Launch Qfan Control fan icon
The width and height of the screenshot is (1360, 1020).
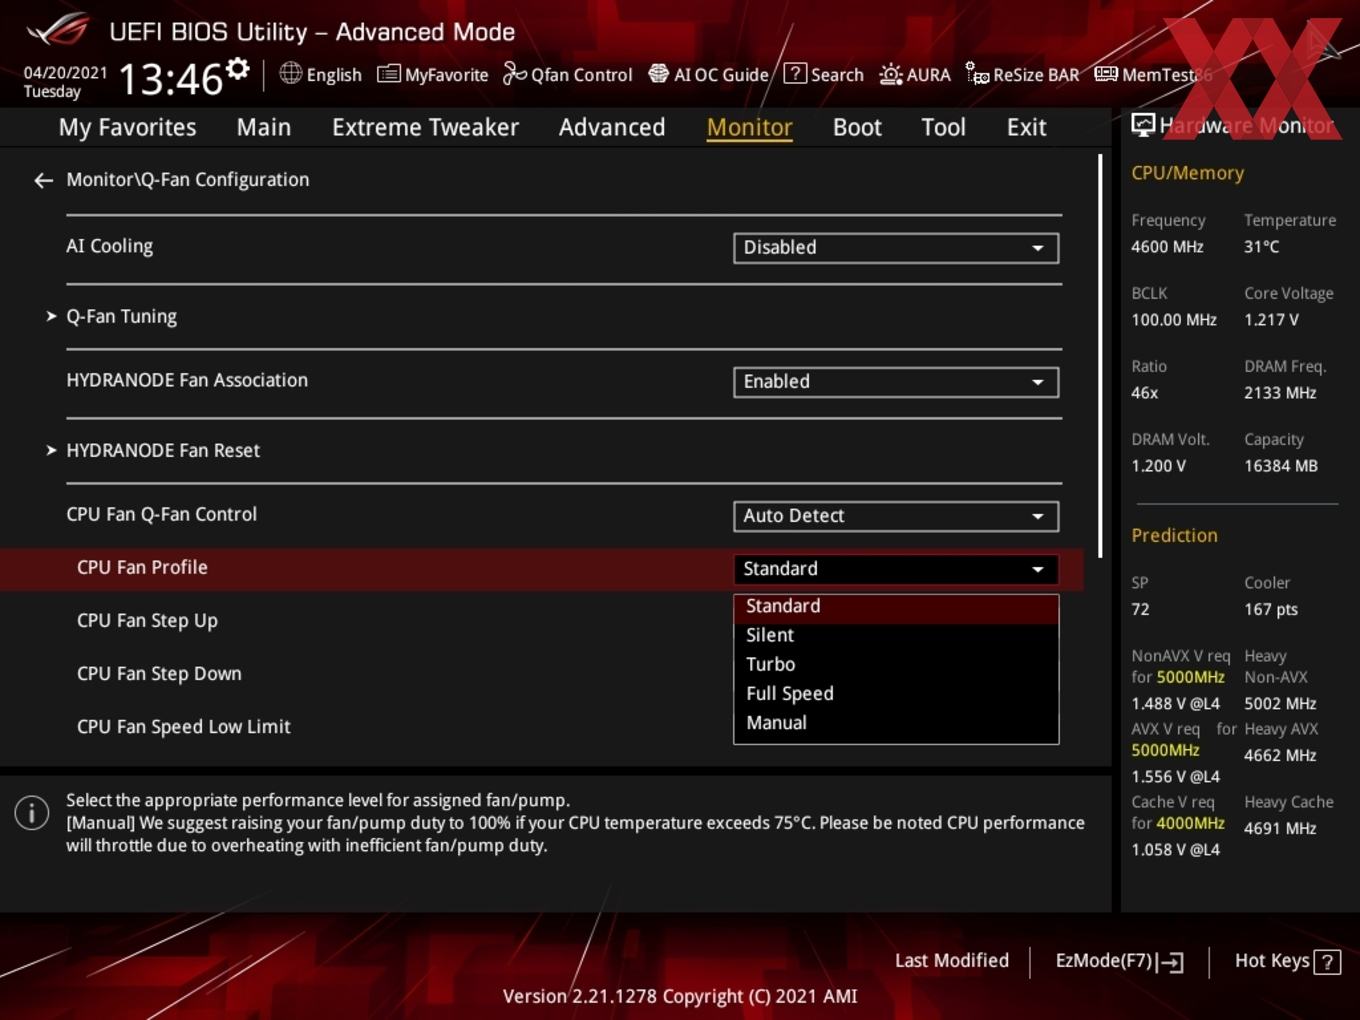[514, 74]
